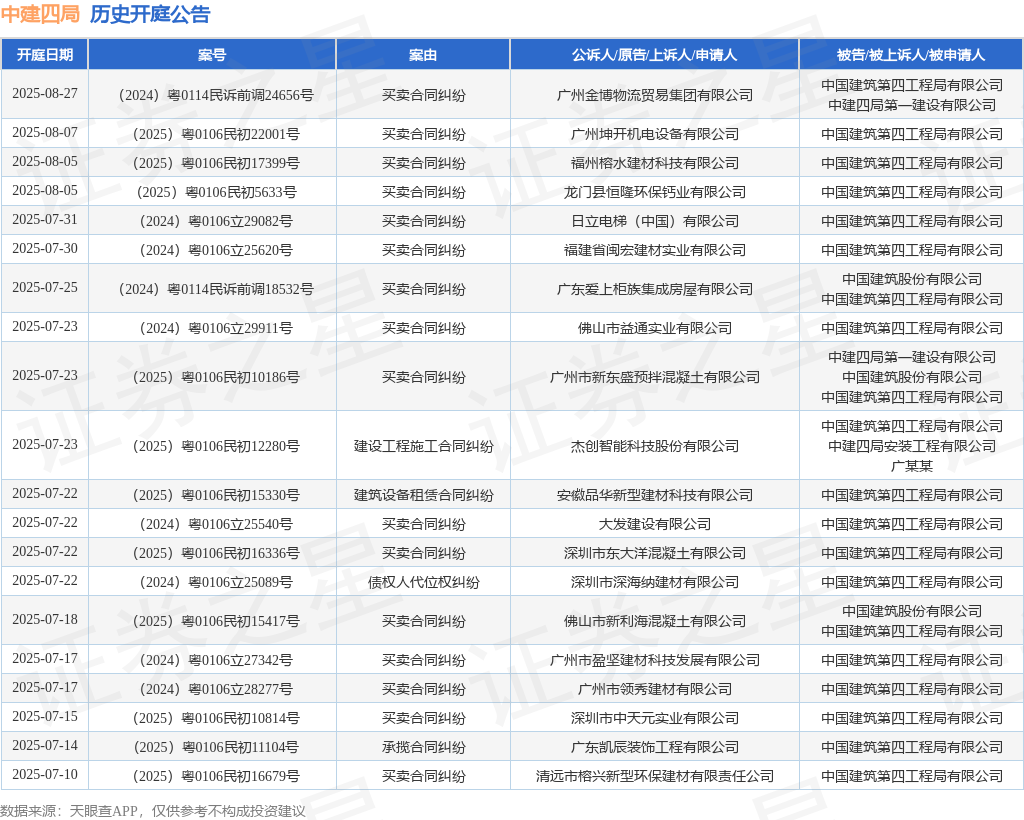The image size is (1024, 820).
Task: Click case number 粤0114民诉前调18532号
Action: click(x=216, y=289)
